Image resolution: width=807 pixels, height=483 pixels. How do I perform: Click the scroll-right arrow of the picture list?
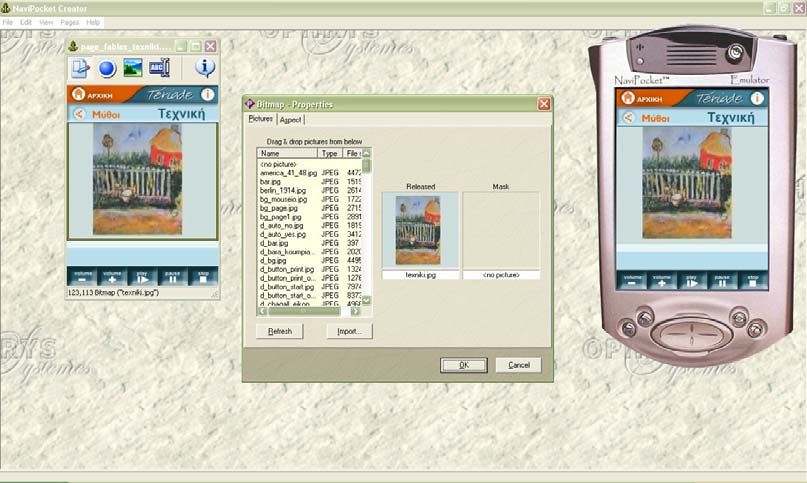355,311
